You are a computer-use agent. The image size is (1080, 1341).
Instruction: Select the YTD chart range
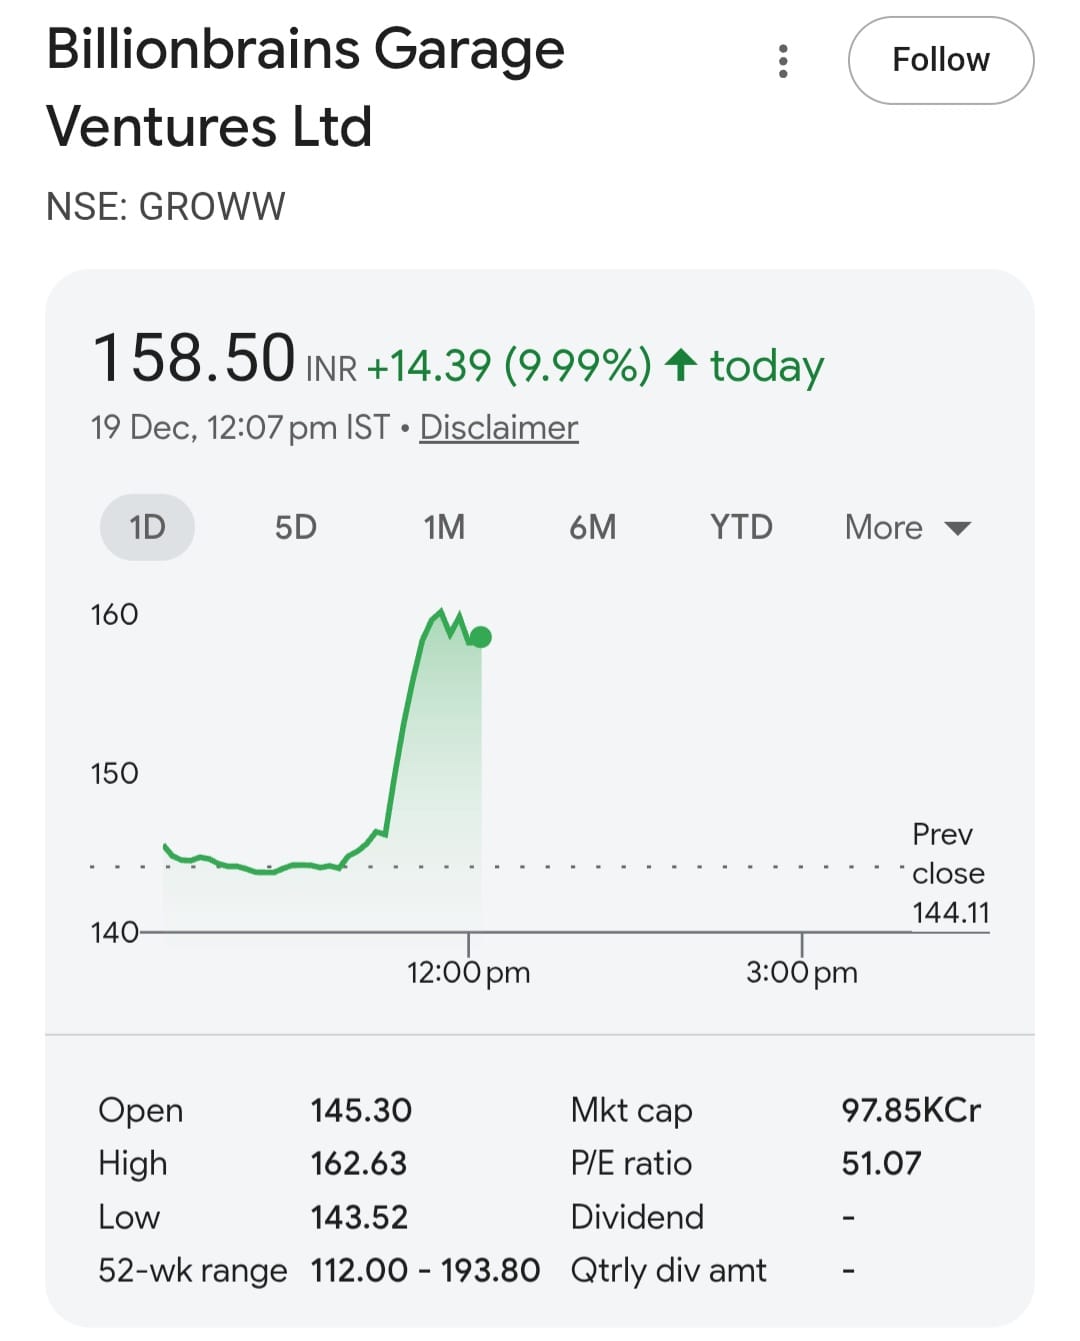click(741, 527)
